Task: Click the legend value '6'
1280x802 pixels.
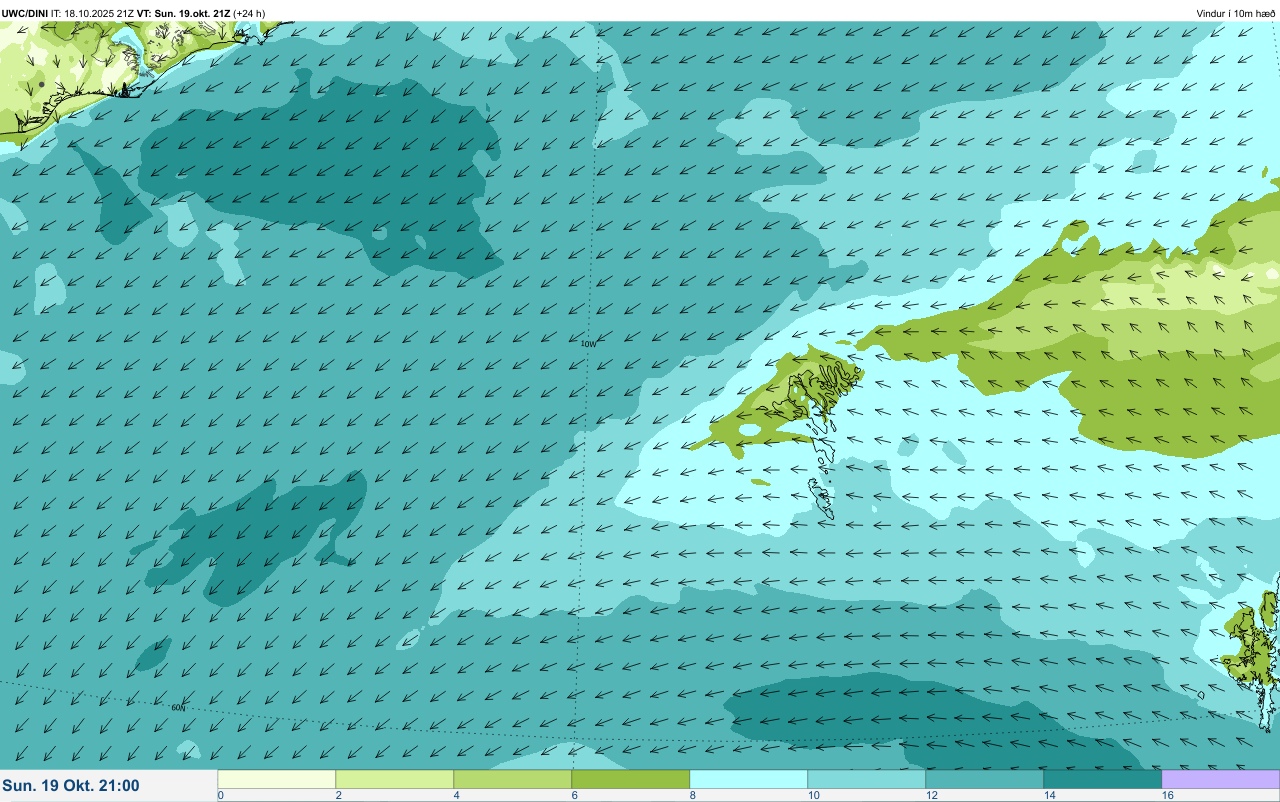Action: [x=575, y=795]
